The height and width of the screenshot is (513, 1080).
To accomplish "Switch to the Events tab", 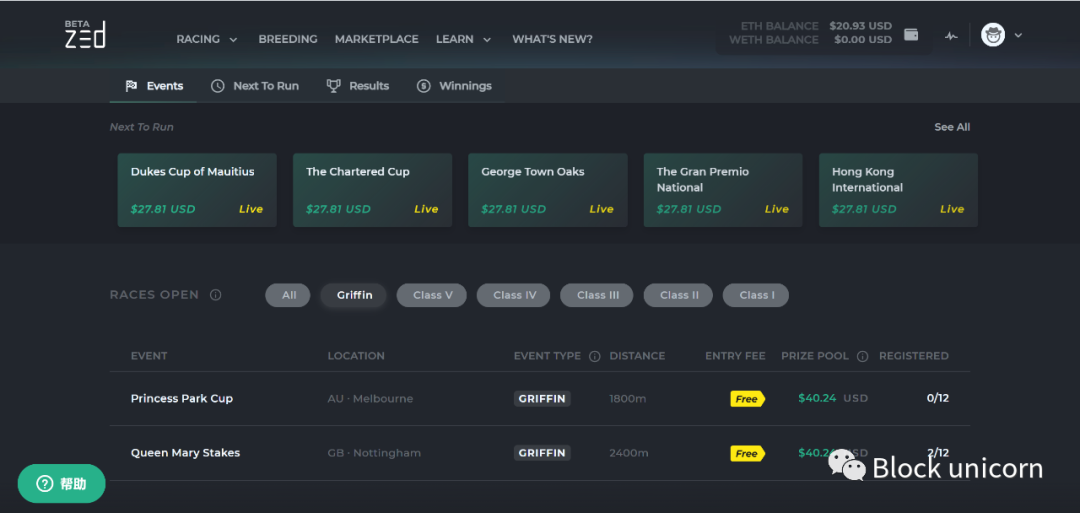I will (153, 86).
